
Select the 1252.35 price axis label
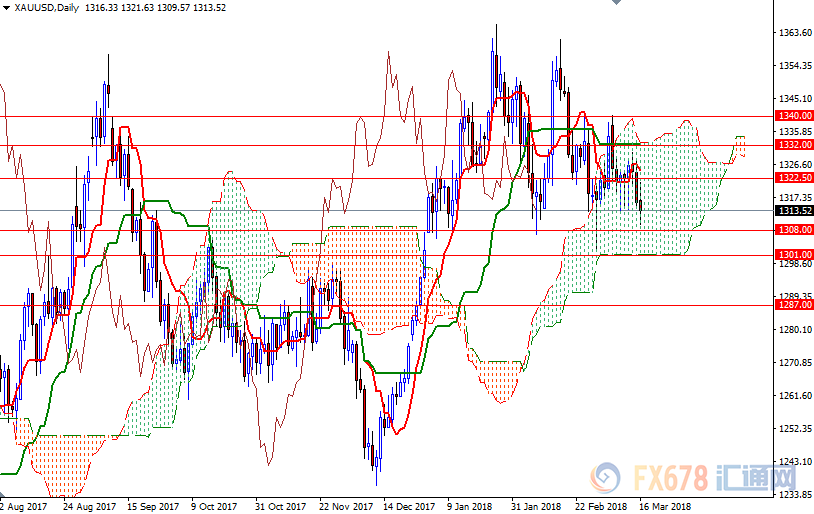[795, 429]
